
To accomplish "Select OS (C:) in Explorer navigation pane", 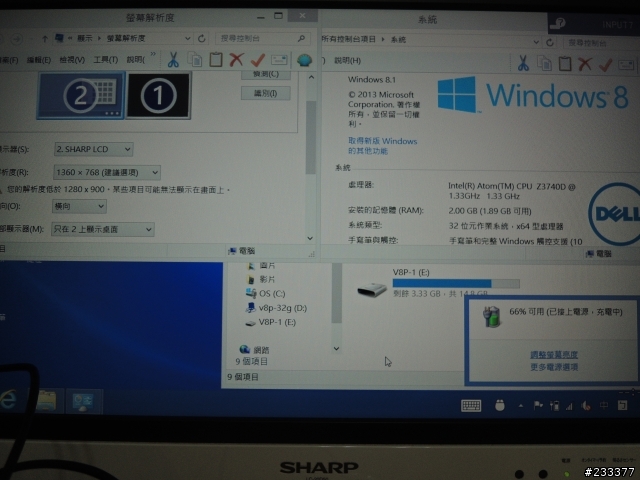I will click(x=266, y=293).
